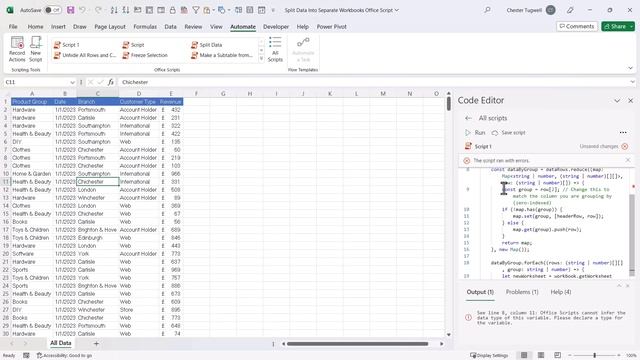
Task: Click Sort Ascending A-Z icon
Action: (114, 10)
